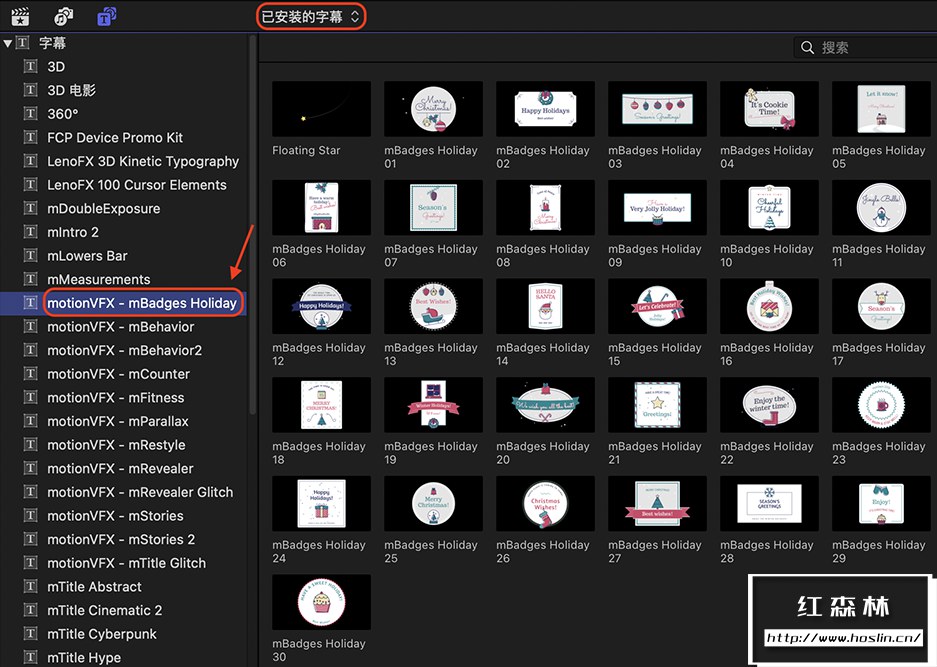Select mBadges Holiday 30 thumbnail
The image size is (937, 667).
321,602
